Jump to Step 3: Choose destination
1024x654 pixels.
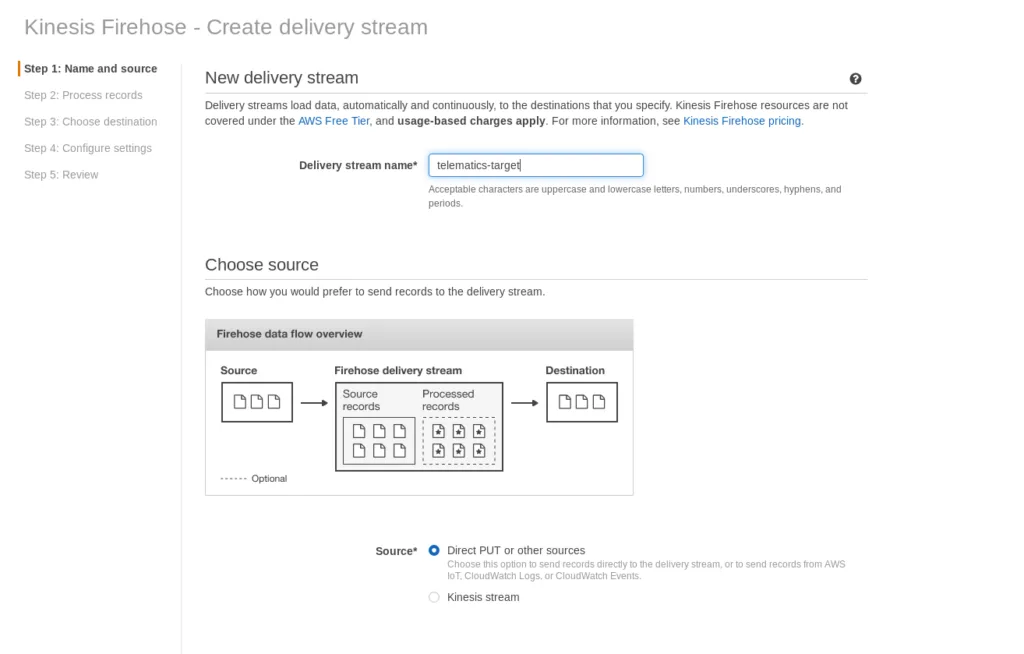(x=90, y=122)
